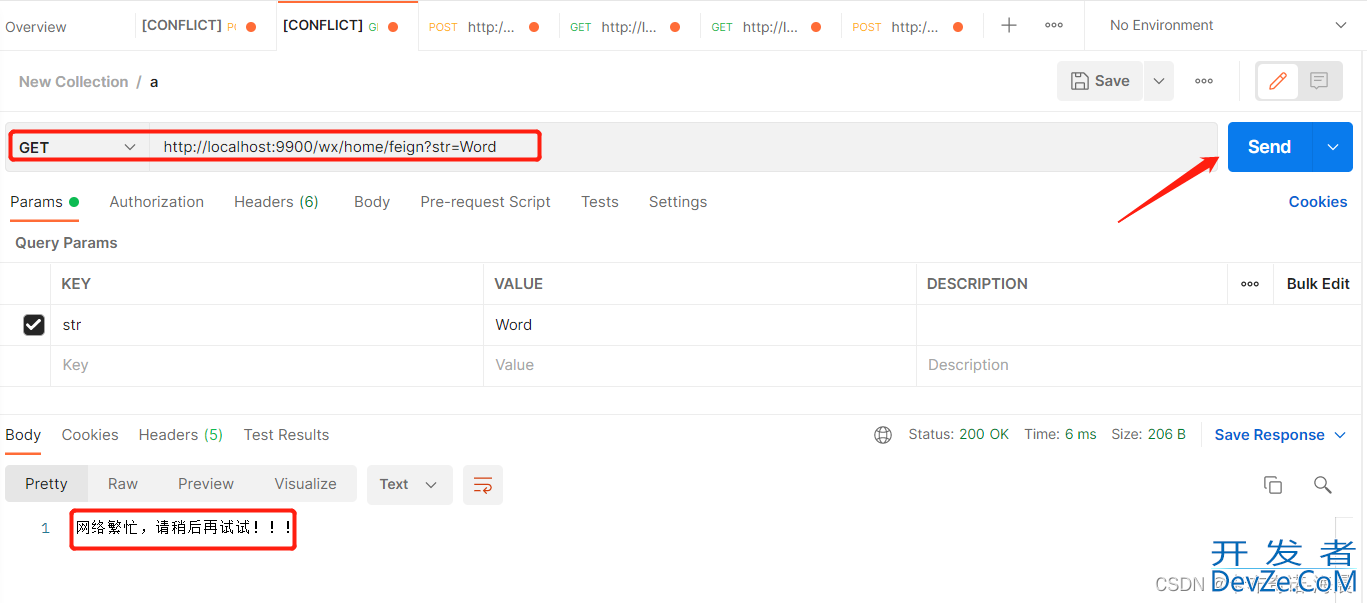Click Bulk Edit for query params

pyautogui.click(x=1318, y=284)
